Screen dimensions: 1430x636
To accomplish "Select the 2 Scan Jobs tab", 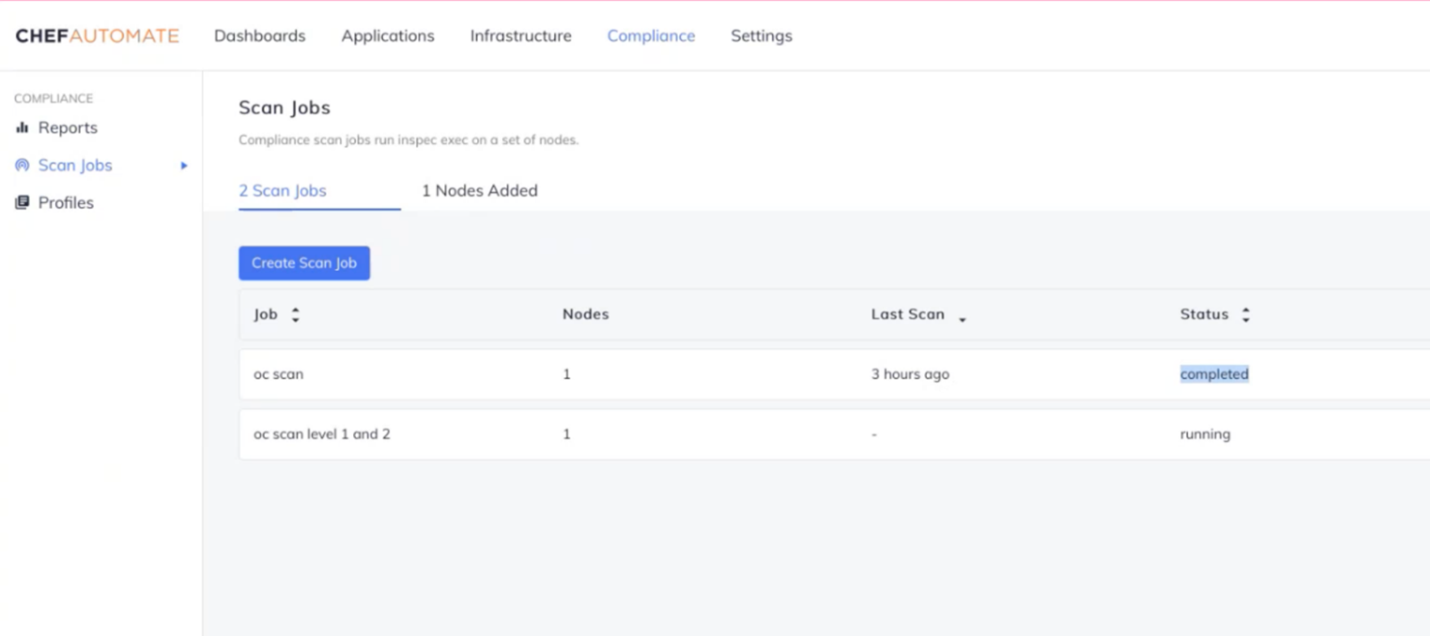I will point(283,190).
